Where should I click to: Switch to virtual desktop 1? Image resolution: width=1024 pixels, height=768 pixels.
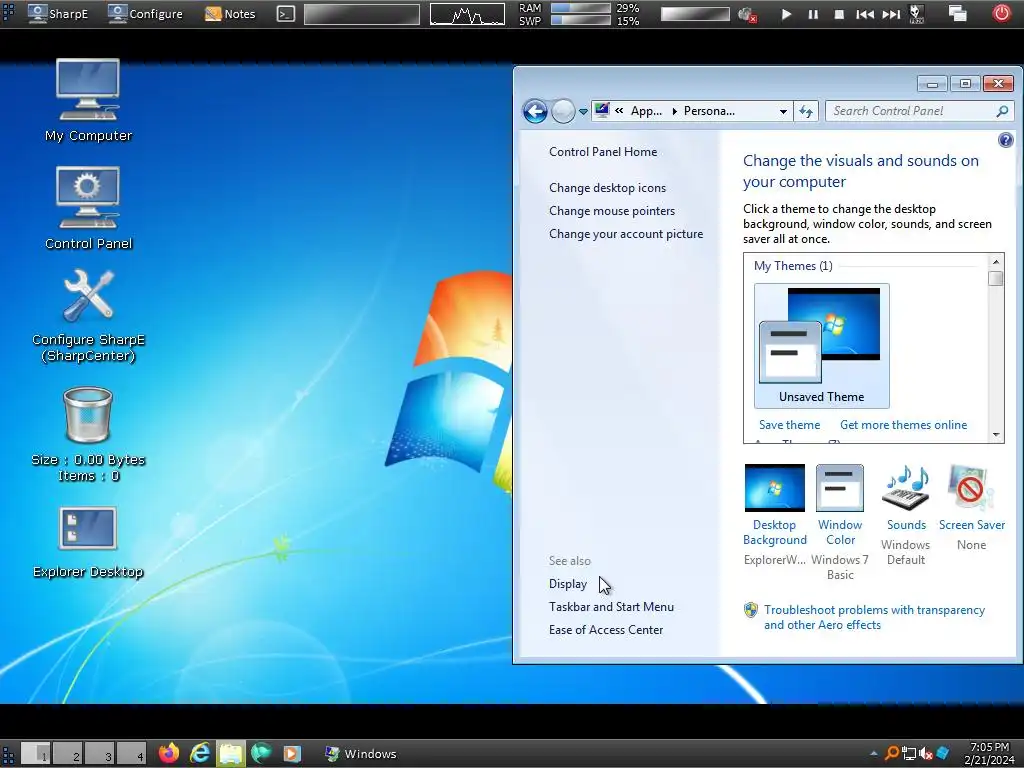[36, 754]
